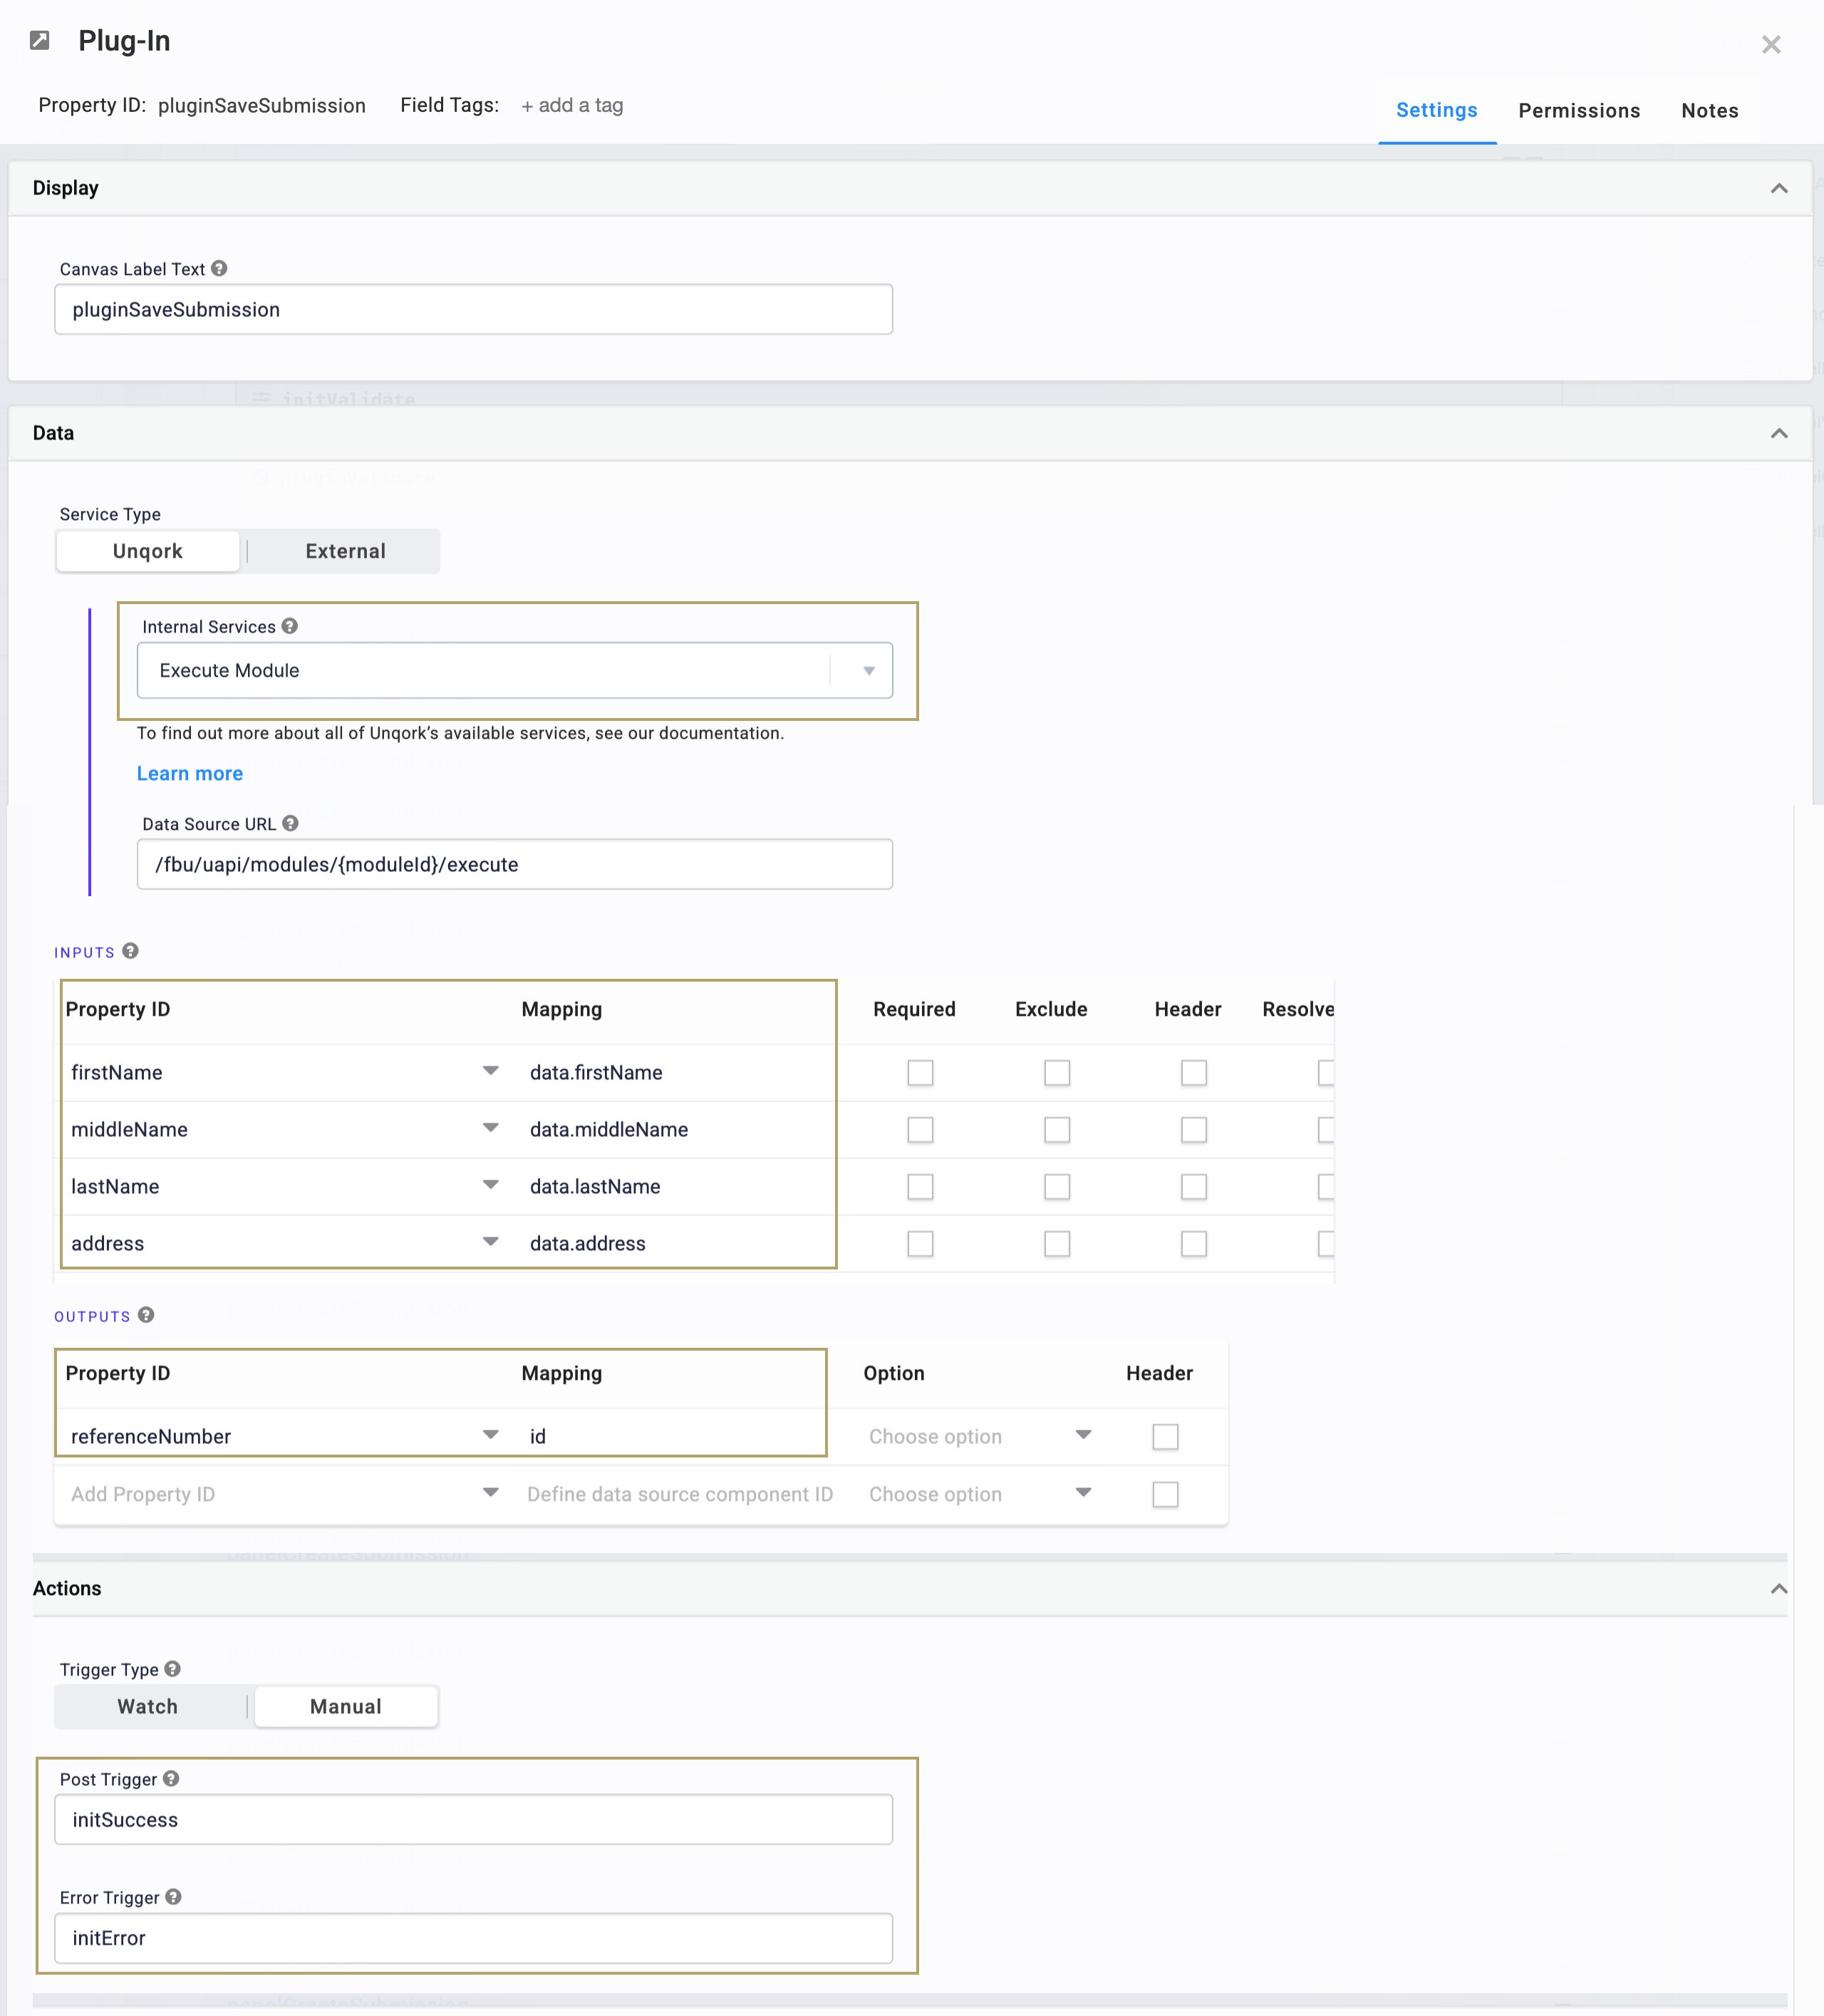Follow the Learn more link
The image size is (1824, 2016).
[x=190, y=773]
